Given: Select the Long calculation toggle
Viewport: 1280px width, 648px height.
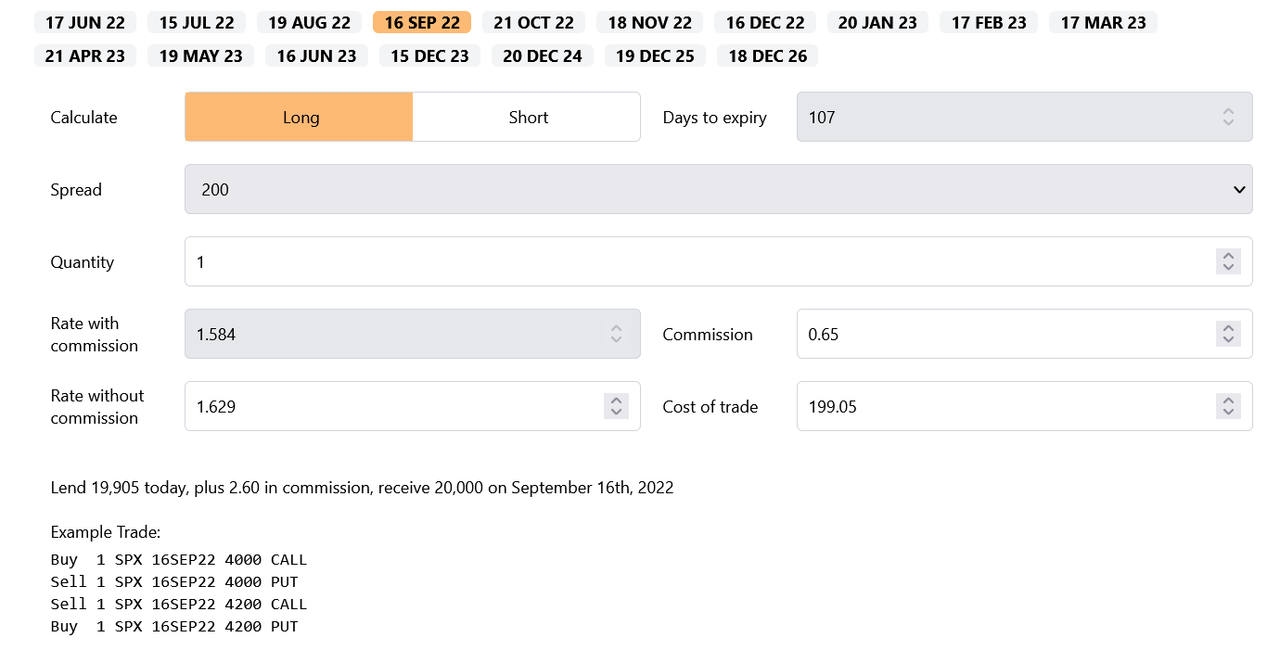Looking at the screenshot, I should tap(299, 117).
